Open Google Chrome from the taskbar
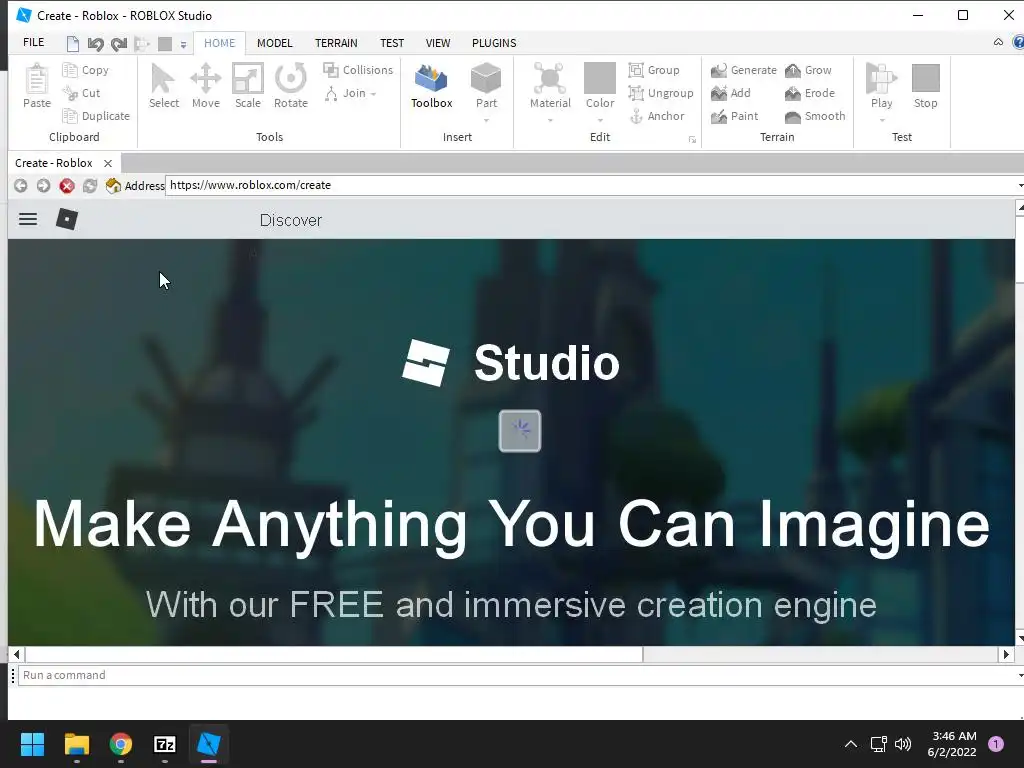The image size is (1024, 768). coord(121,744)
